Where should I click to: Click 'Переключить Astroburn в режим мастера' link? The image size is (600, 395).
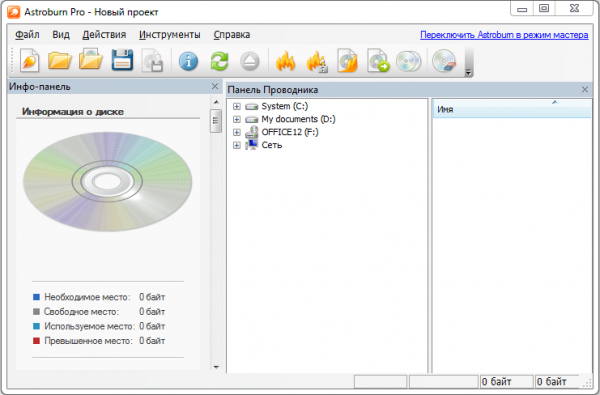point(504,35)
